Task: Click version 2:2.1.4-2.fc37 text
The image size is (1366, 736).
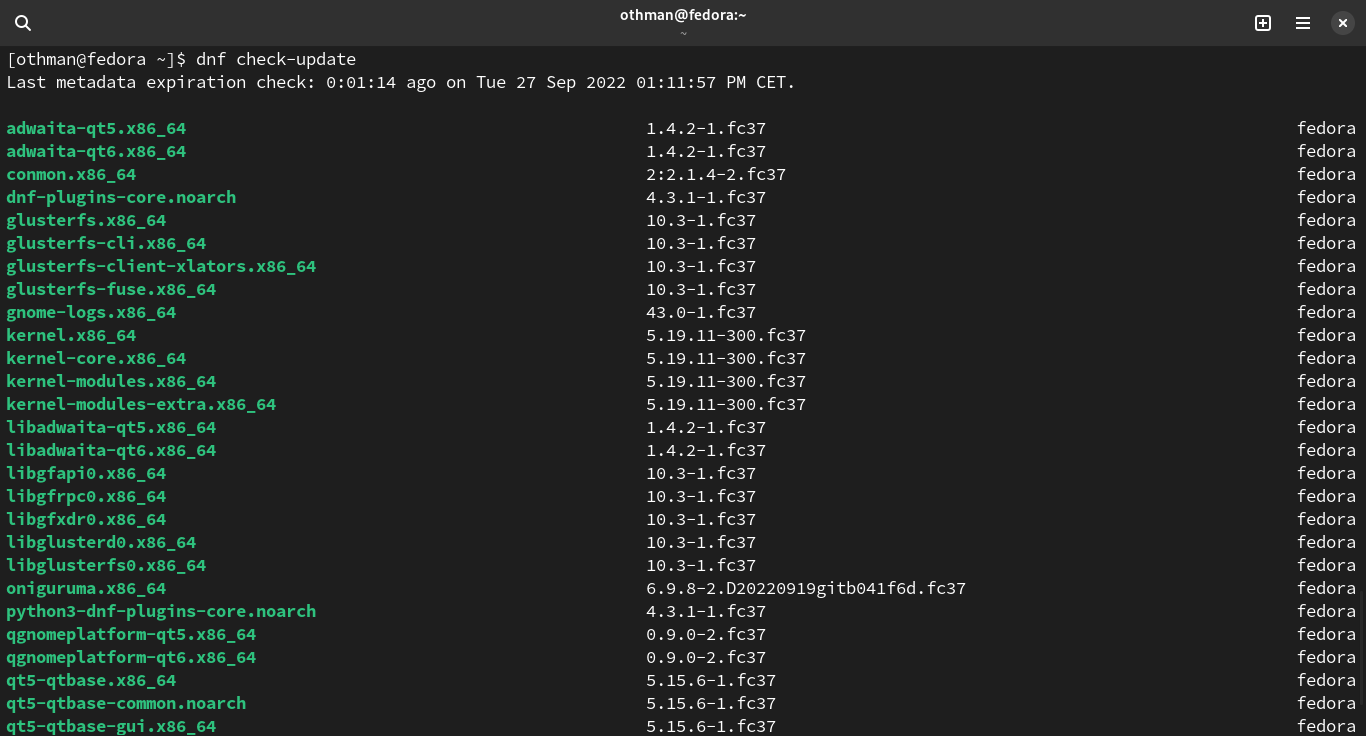Action: click(x=716, y=174)
